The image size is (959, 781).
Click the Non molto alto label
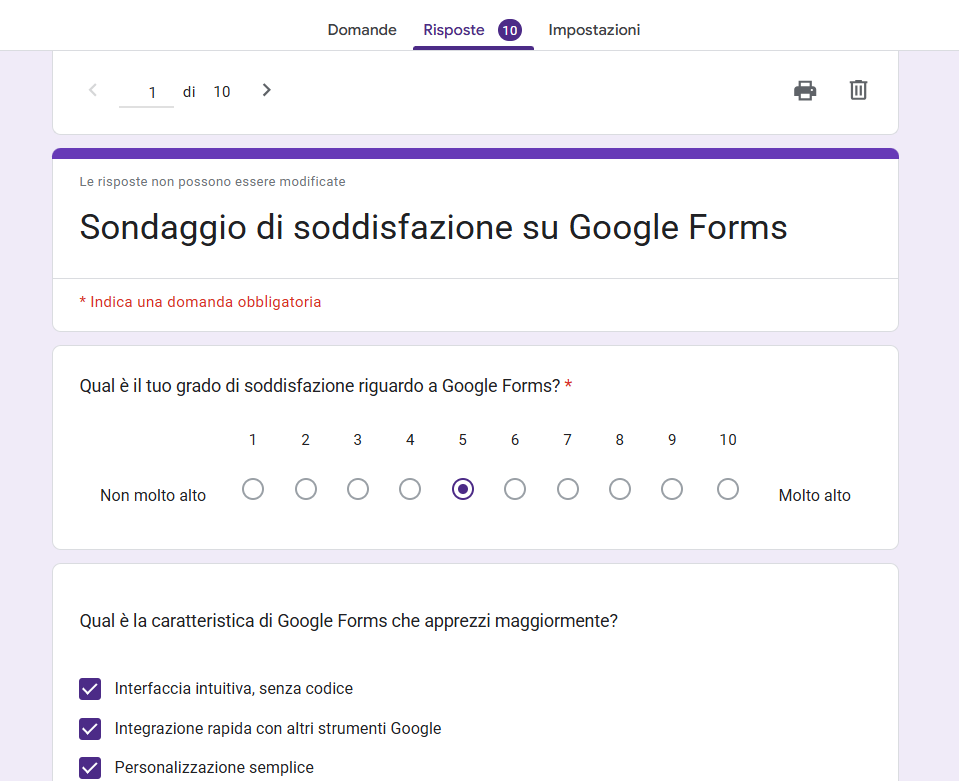pos(152,494)
